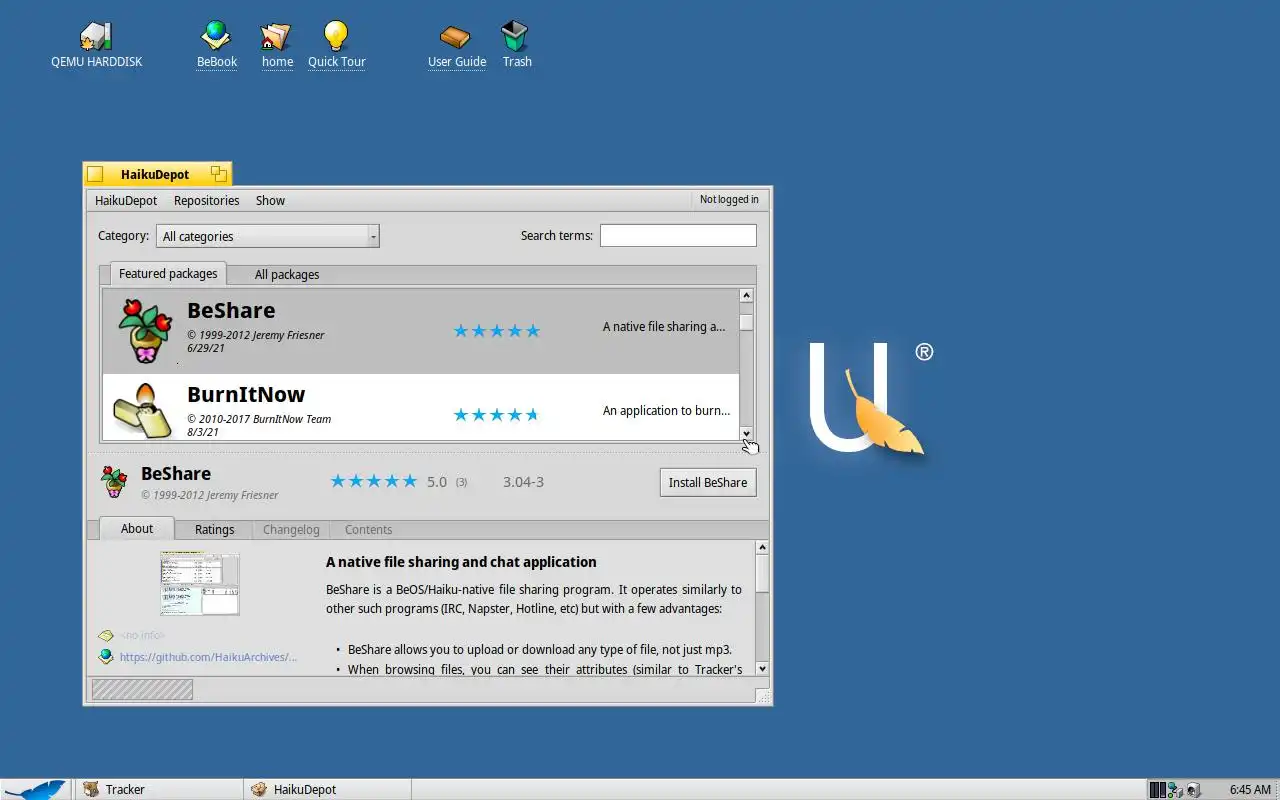Click the 5.0 star rating in details header
Screen dimensions: 1280x800
coord(374,481)
